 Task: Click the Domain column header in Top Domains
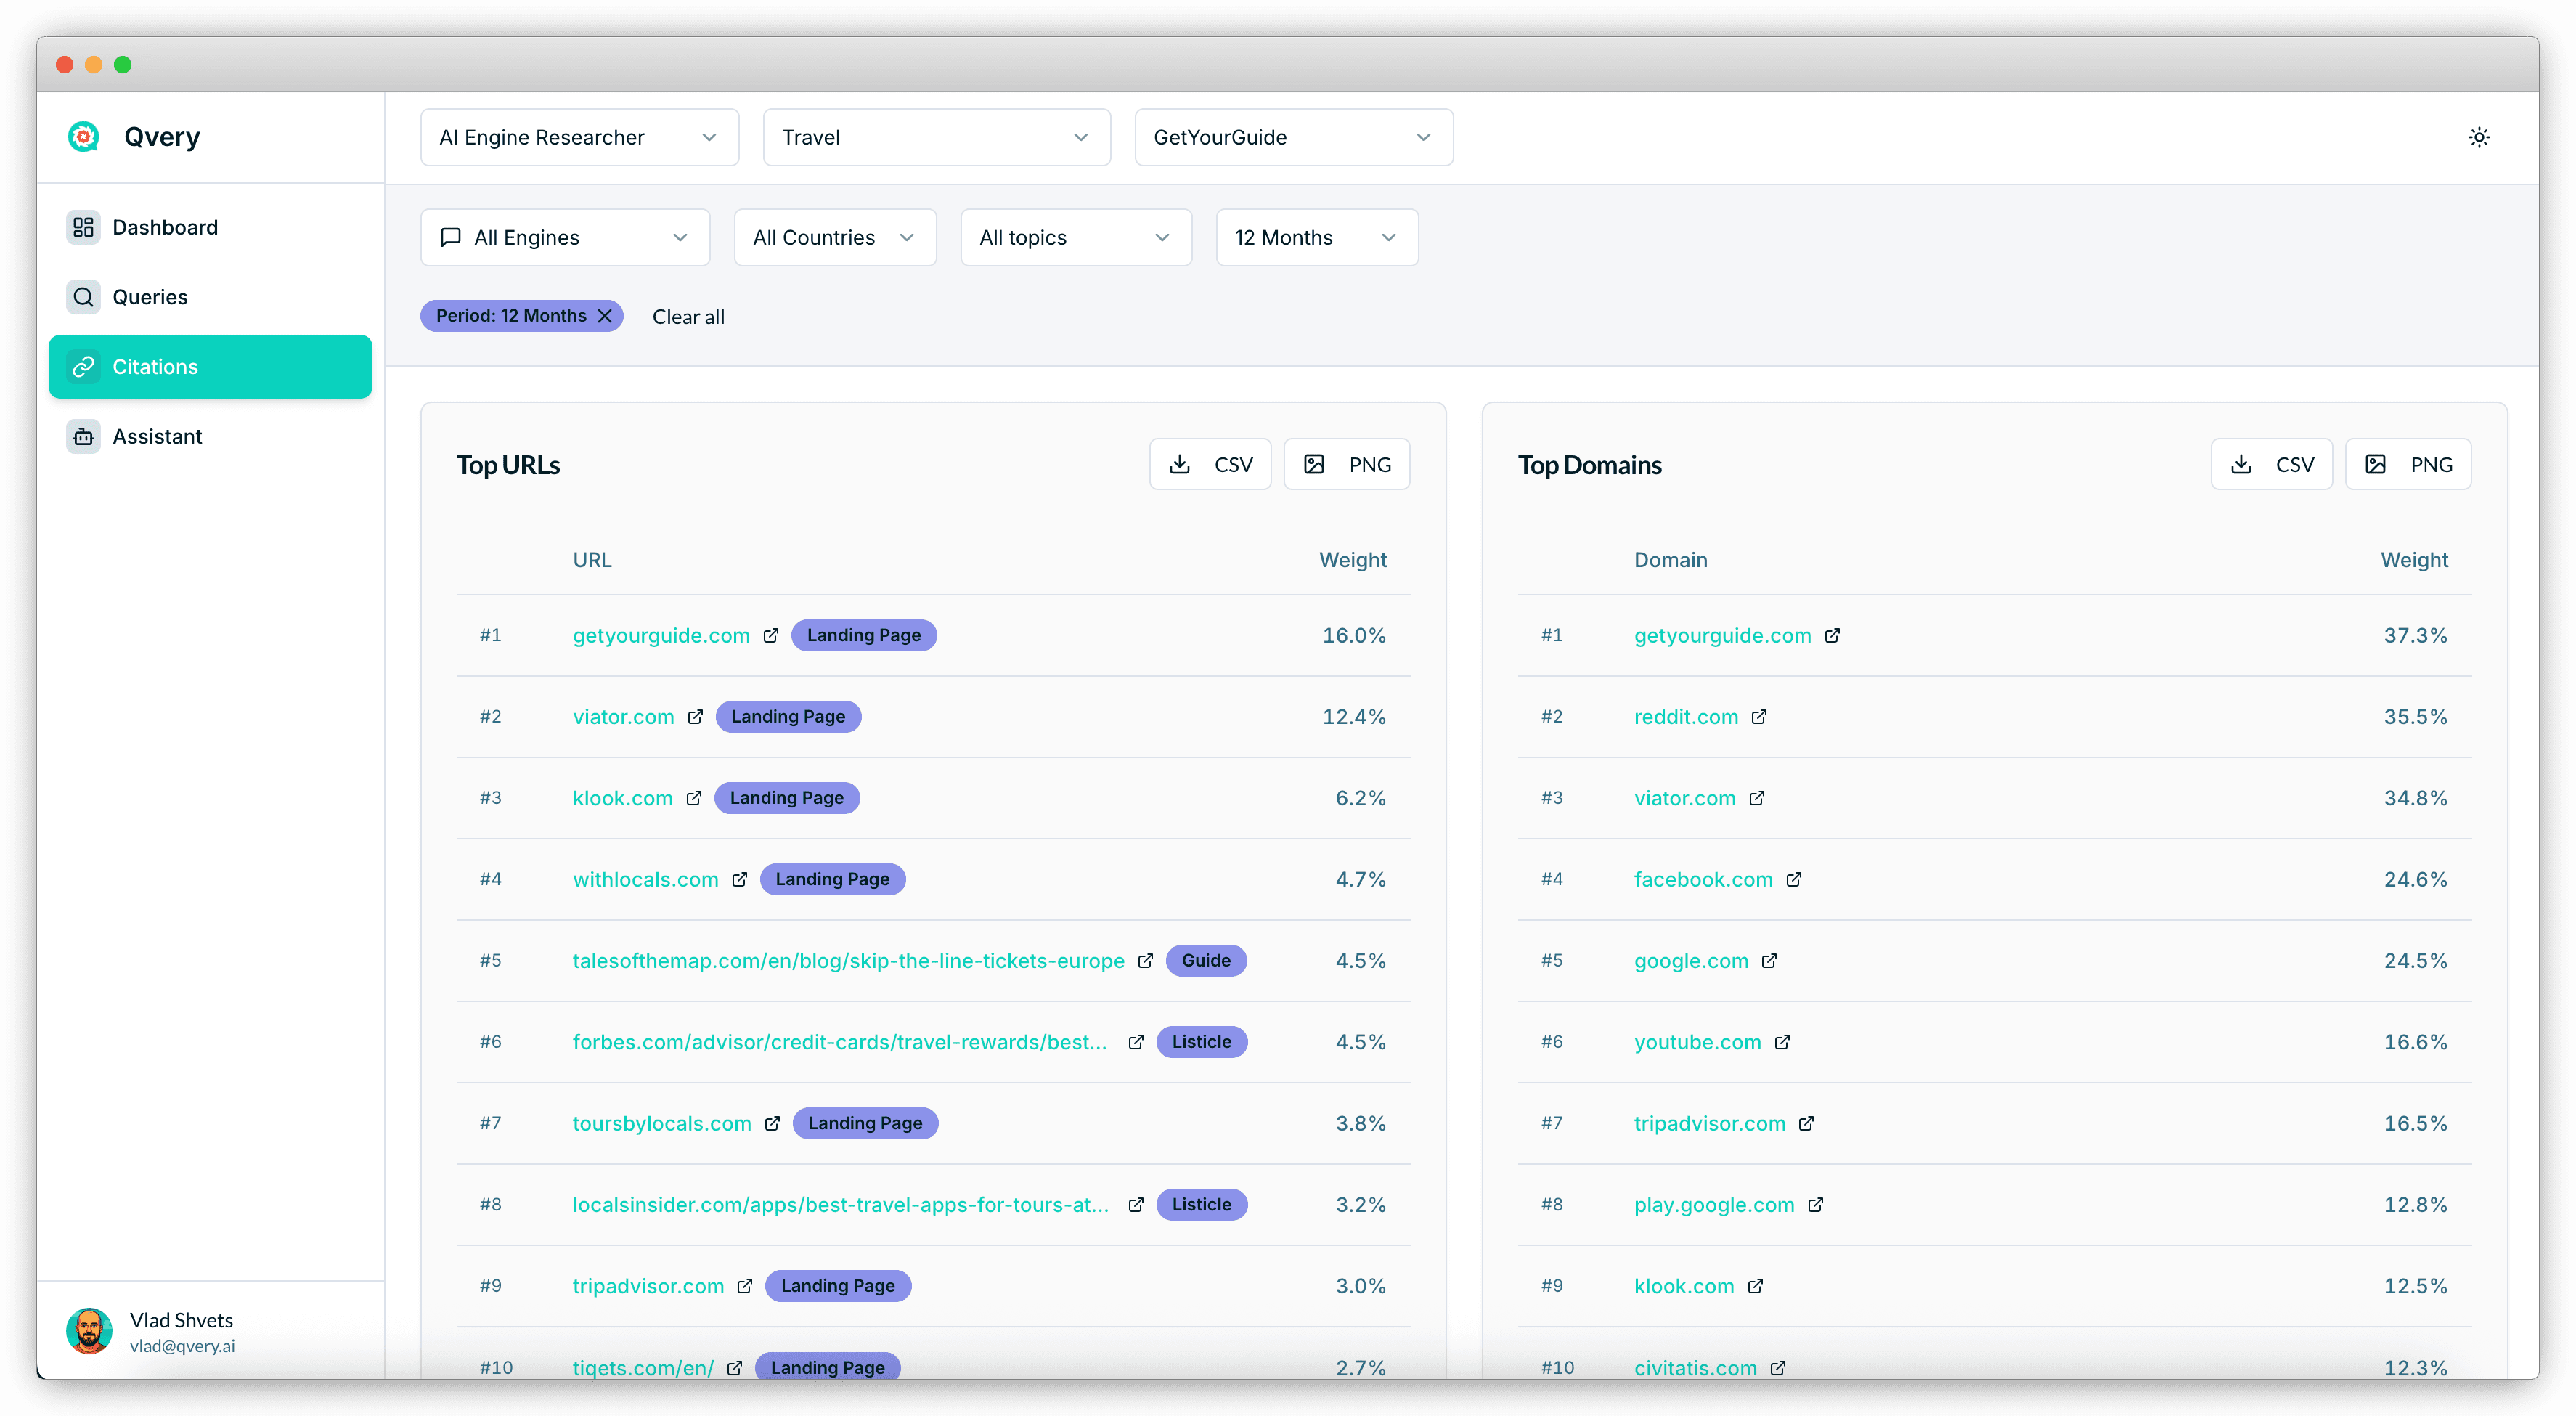point(1670,560)
